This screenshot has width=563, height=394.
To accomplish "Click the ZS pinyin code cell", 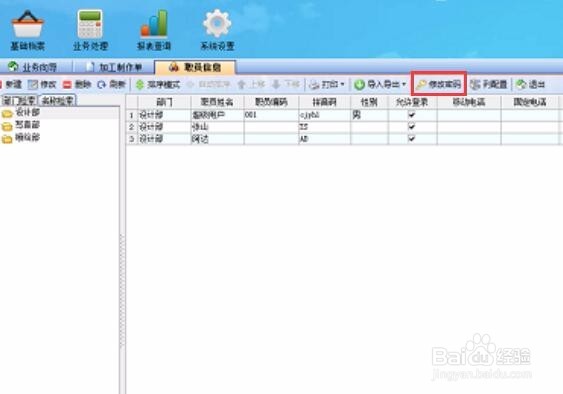I will pyautogui.click(x=324, y=127).
